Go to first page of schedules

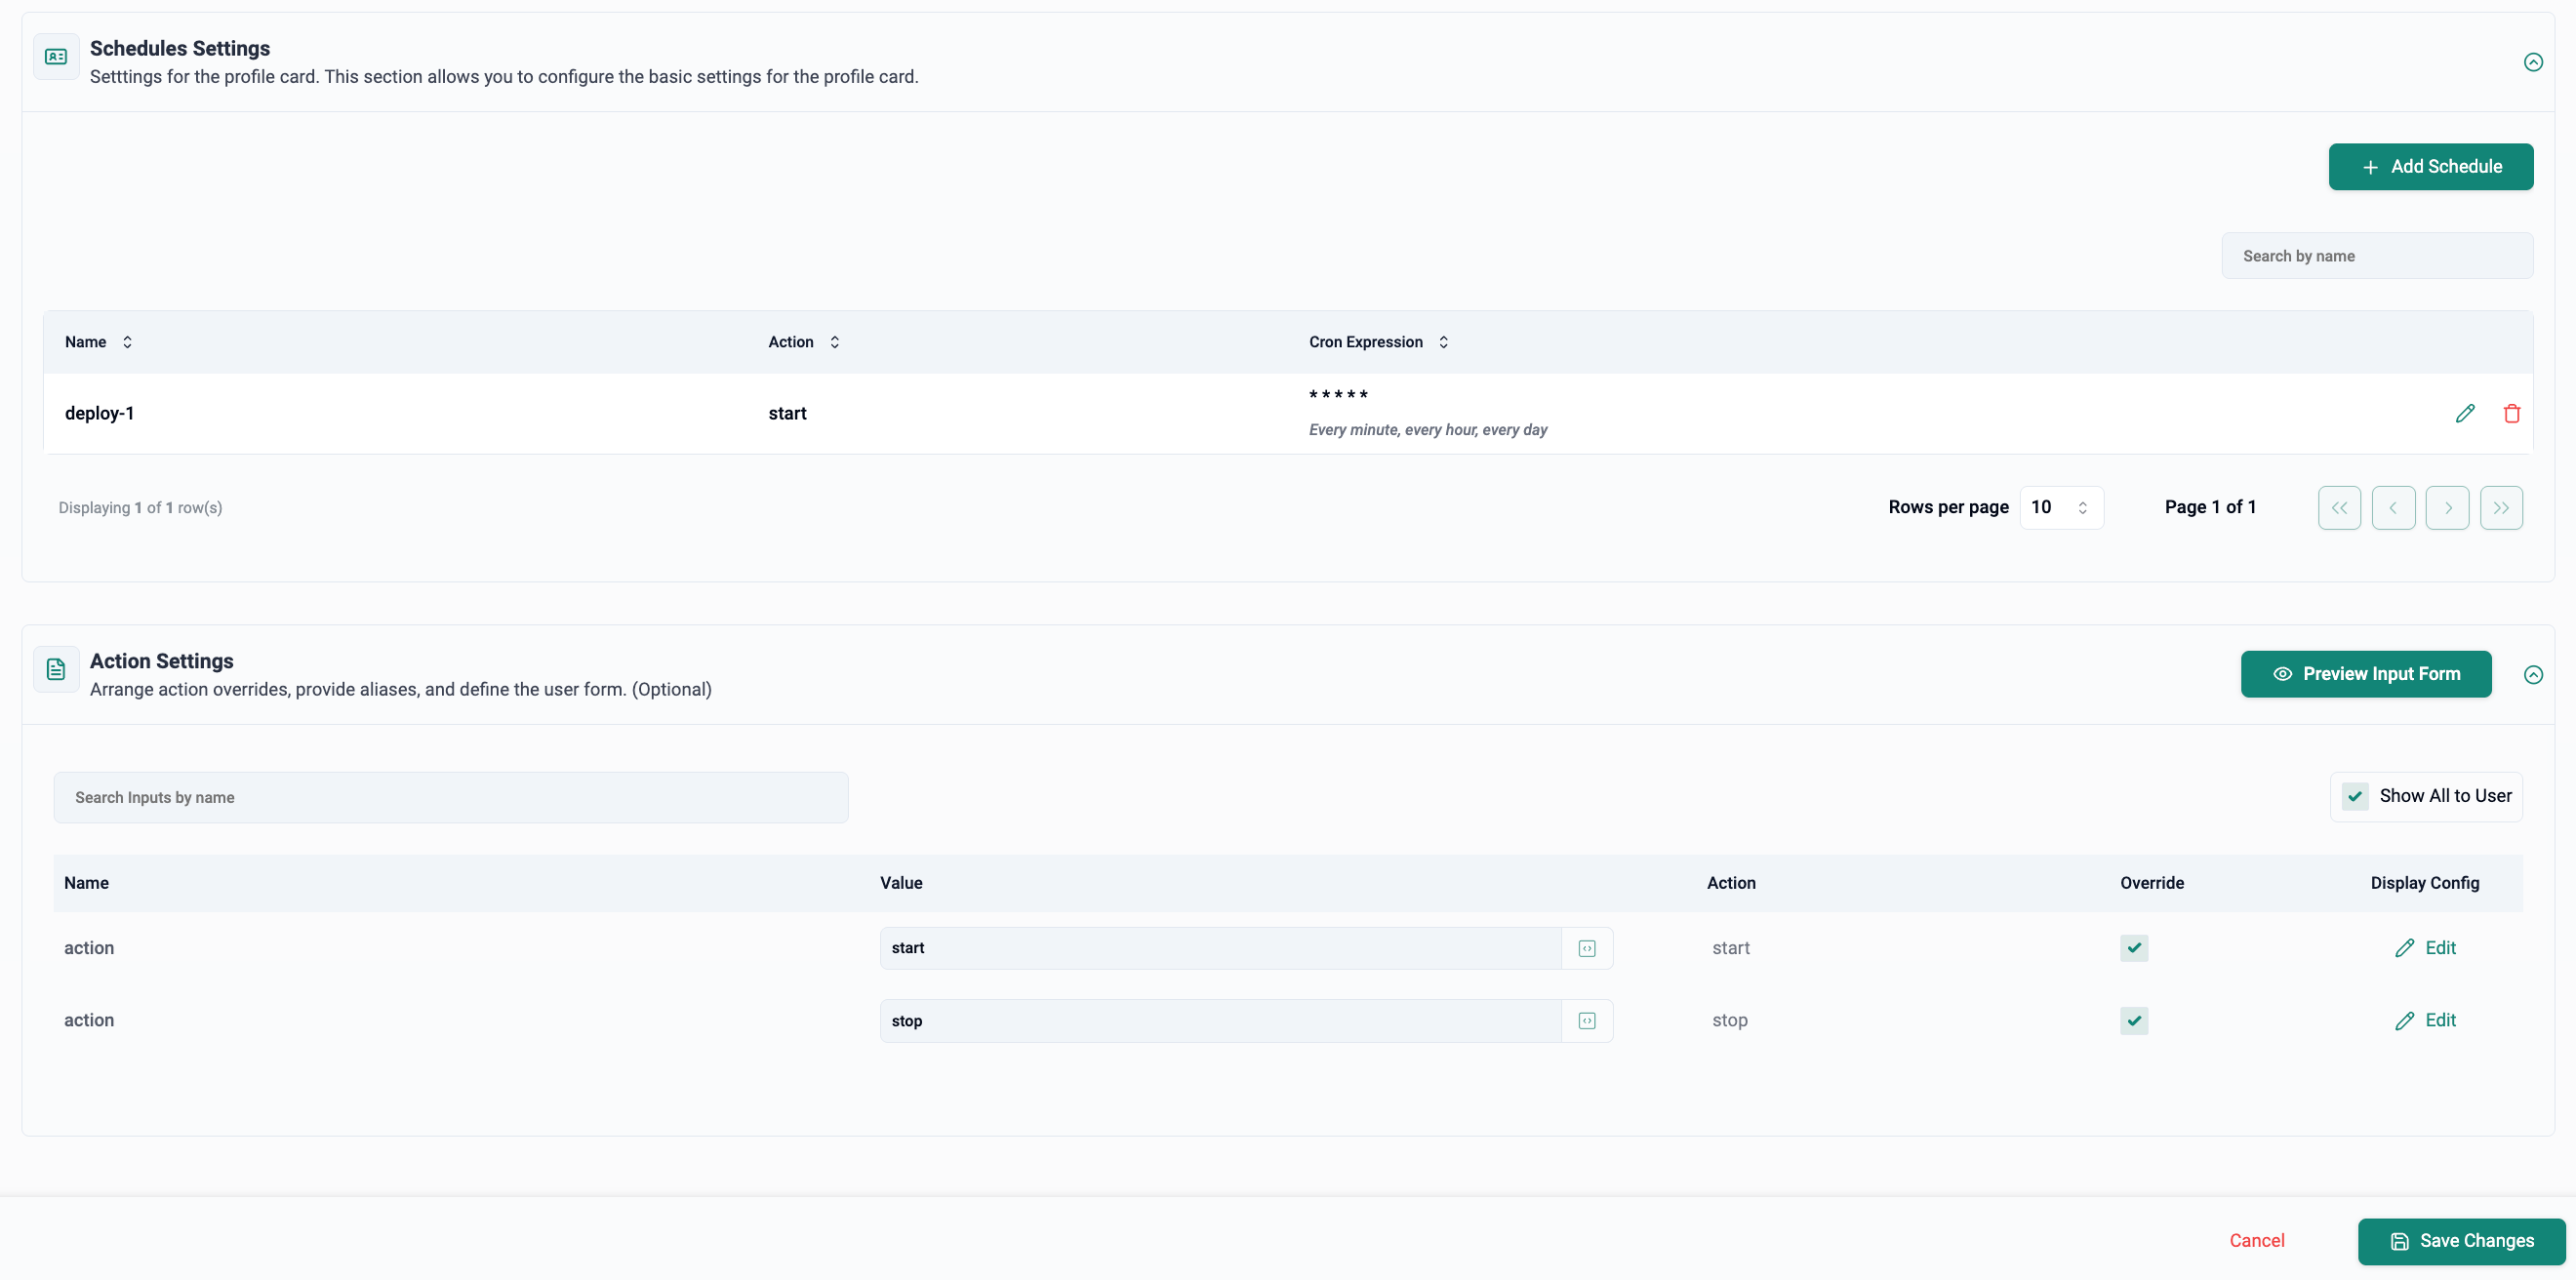[2339, 508]
